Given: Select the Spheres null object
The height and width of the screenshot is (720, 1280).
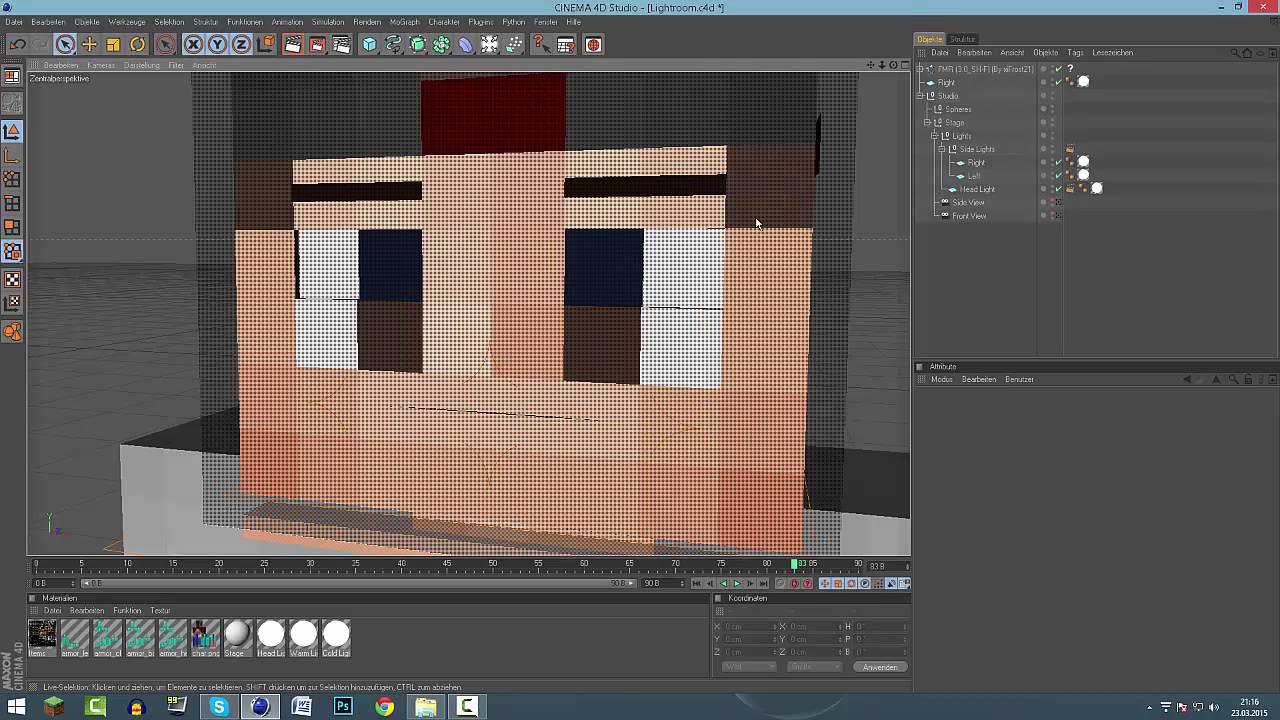Looking at the screenshot, I should (x=958, y=110).
